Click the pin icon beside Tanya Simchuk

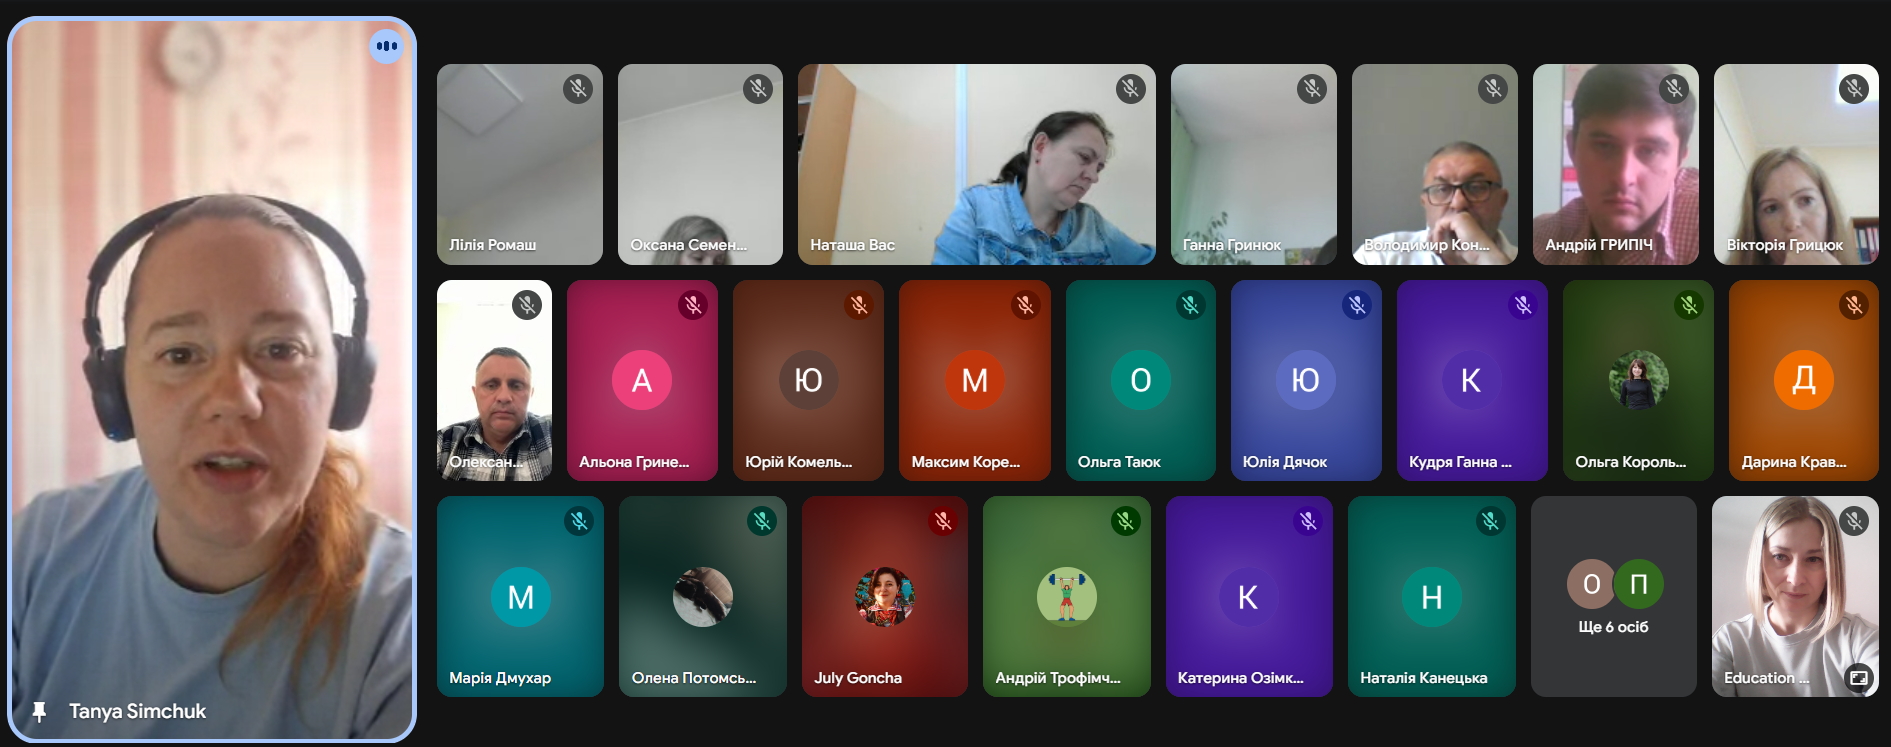tap(39, 712)
